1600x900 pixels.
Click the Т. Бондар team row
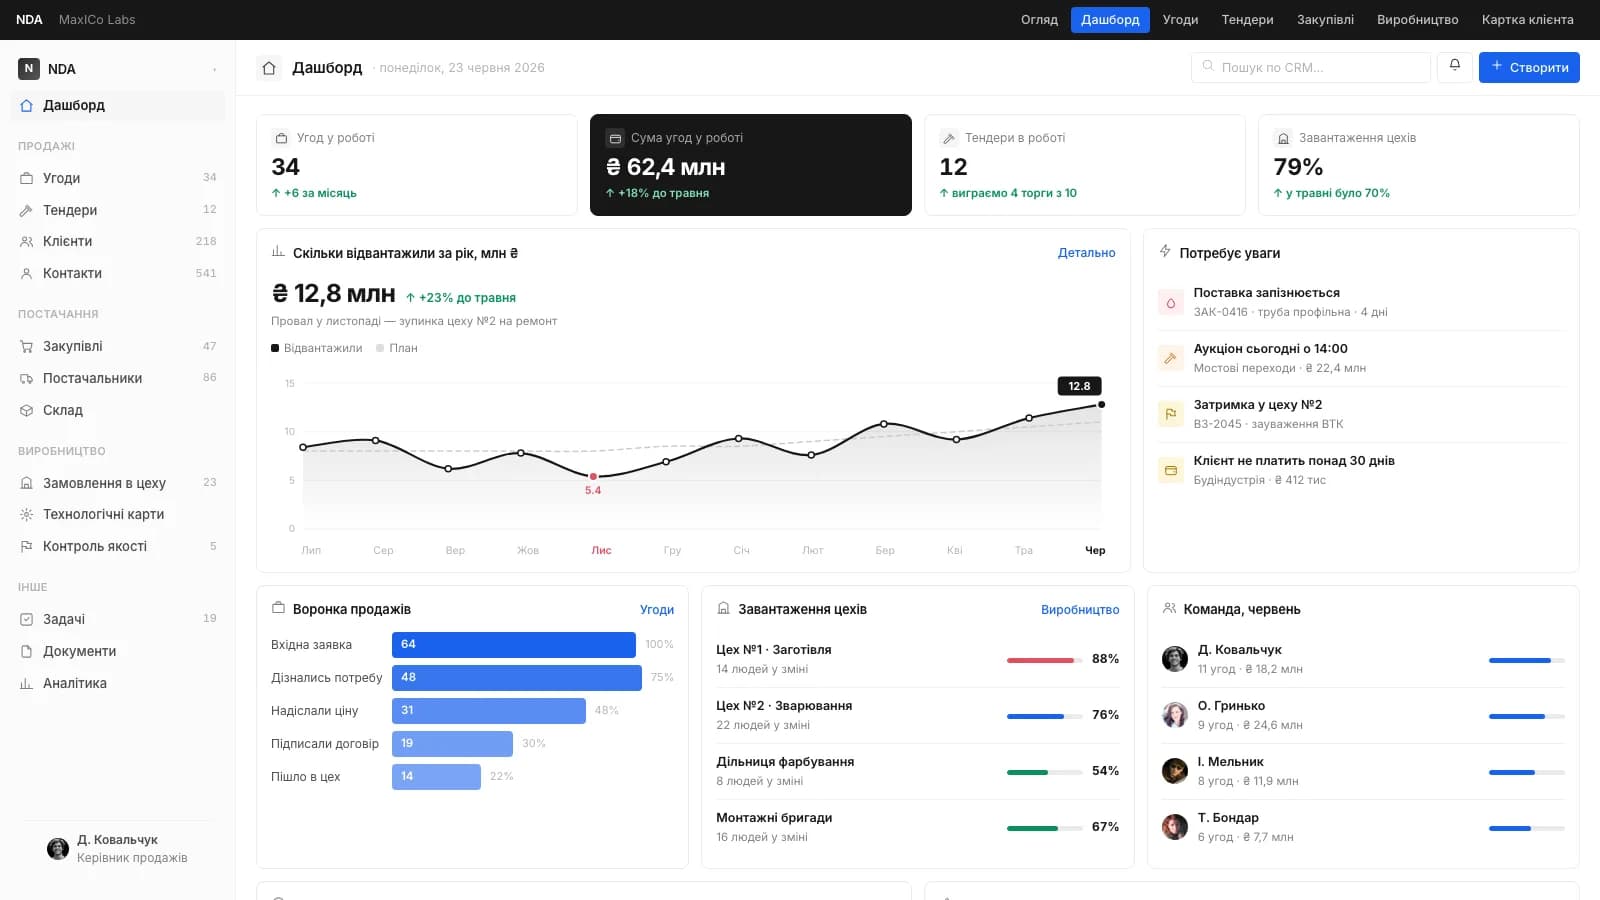click(1363, 827)
